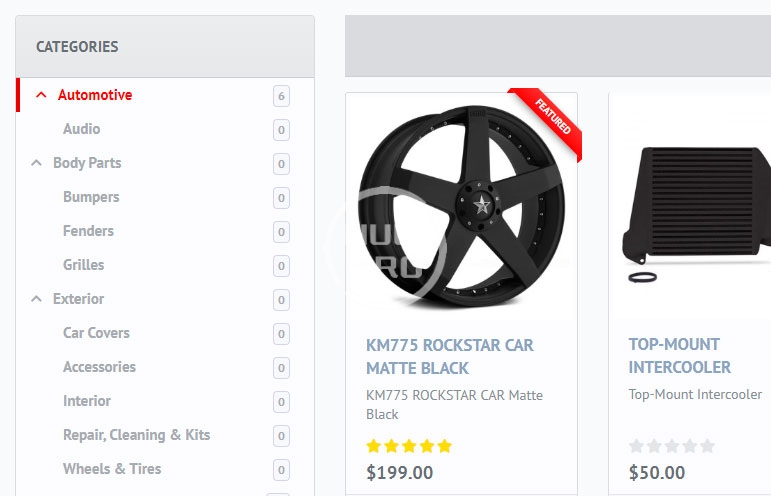Viewport: 771px width, 496px height.
Task: Collapse the Exterior subcategory chevron
Action: [x=37, y=299]
